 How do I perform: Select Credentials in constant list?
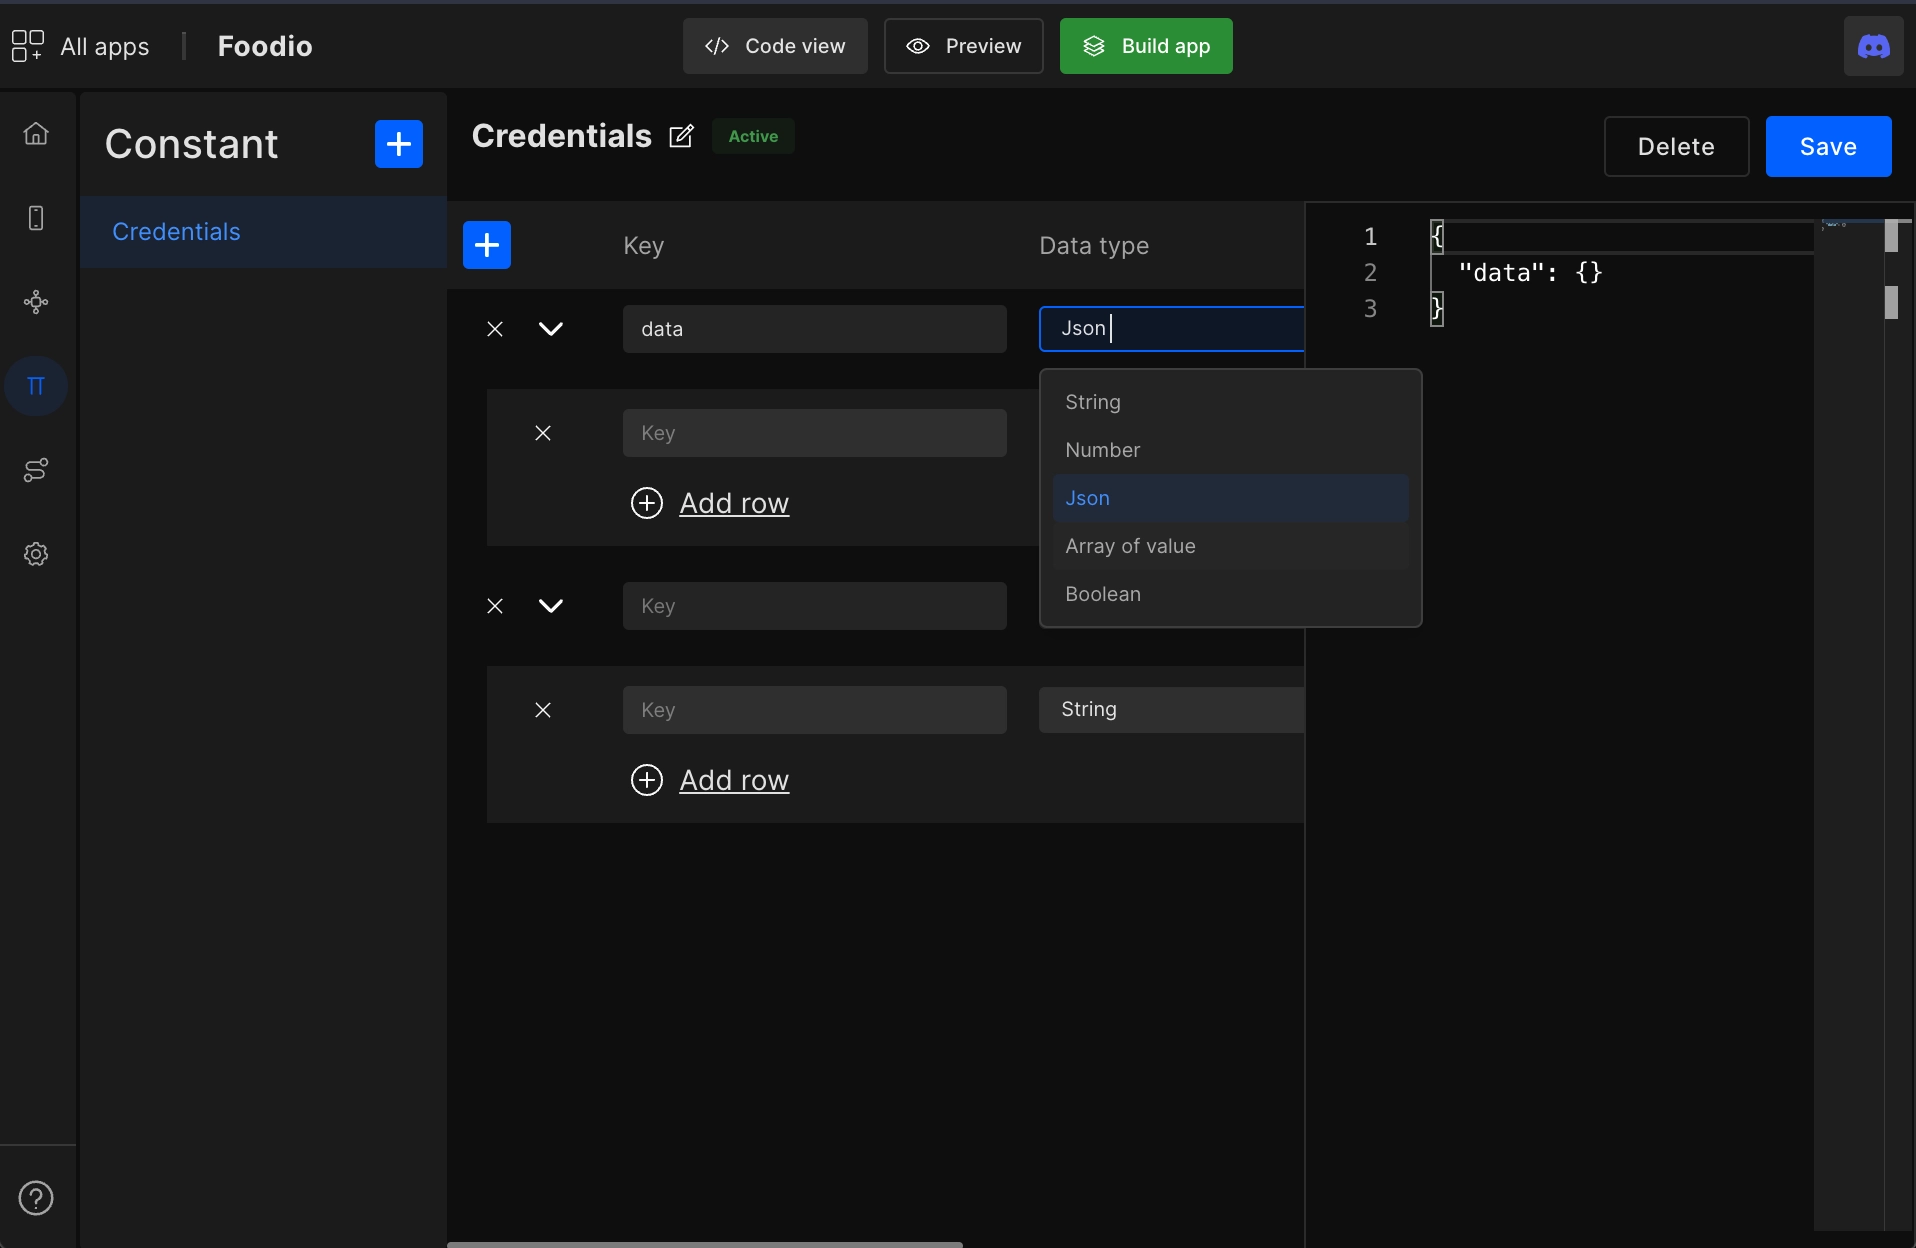(263, 232)
